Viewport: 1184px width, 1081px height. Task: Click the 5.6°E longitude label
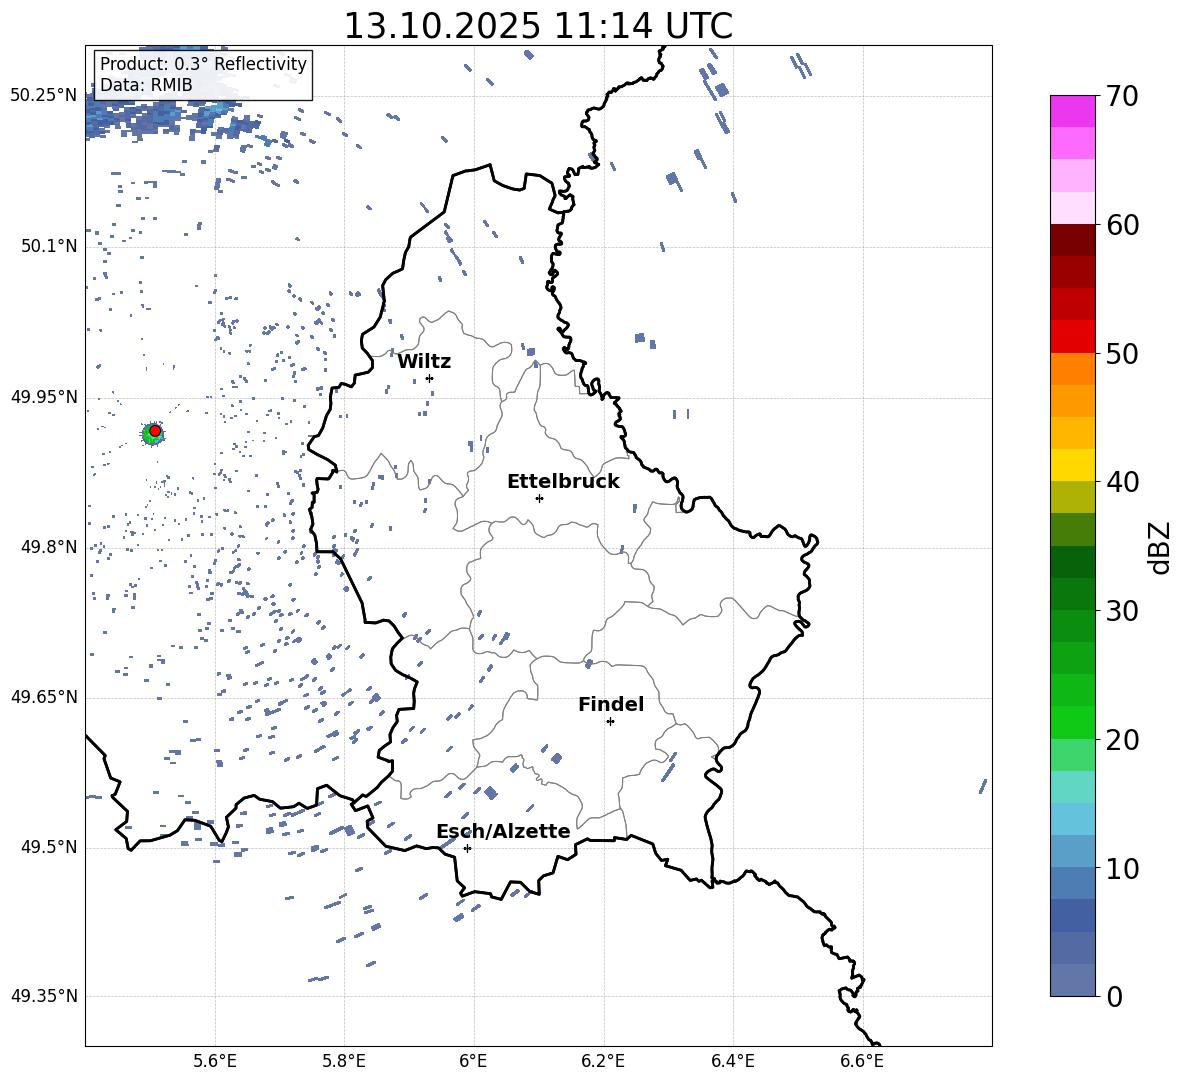215,1061
